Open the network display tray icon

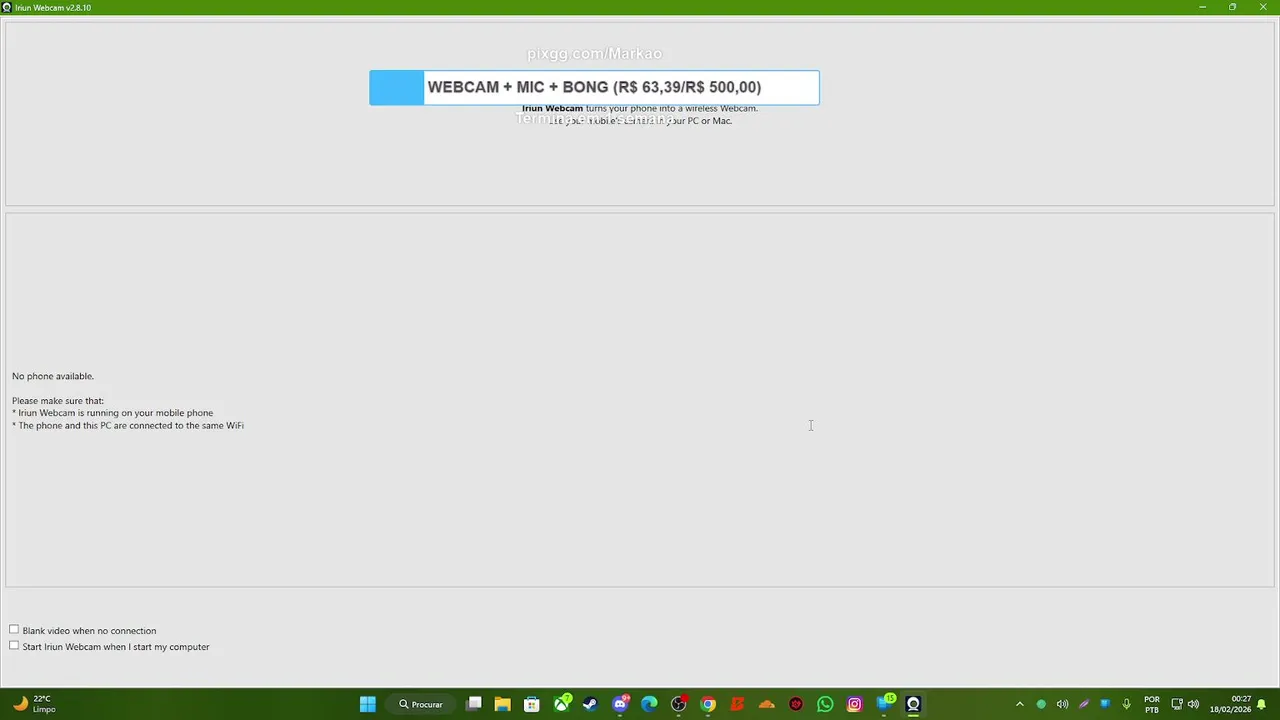(1177, 704)
